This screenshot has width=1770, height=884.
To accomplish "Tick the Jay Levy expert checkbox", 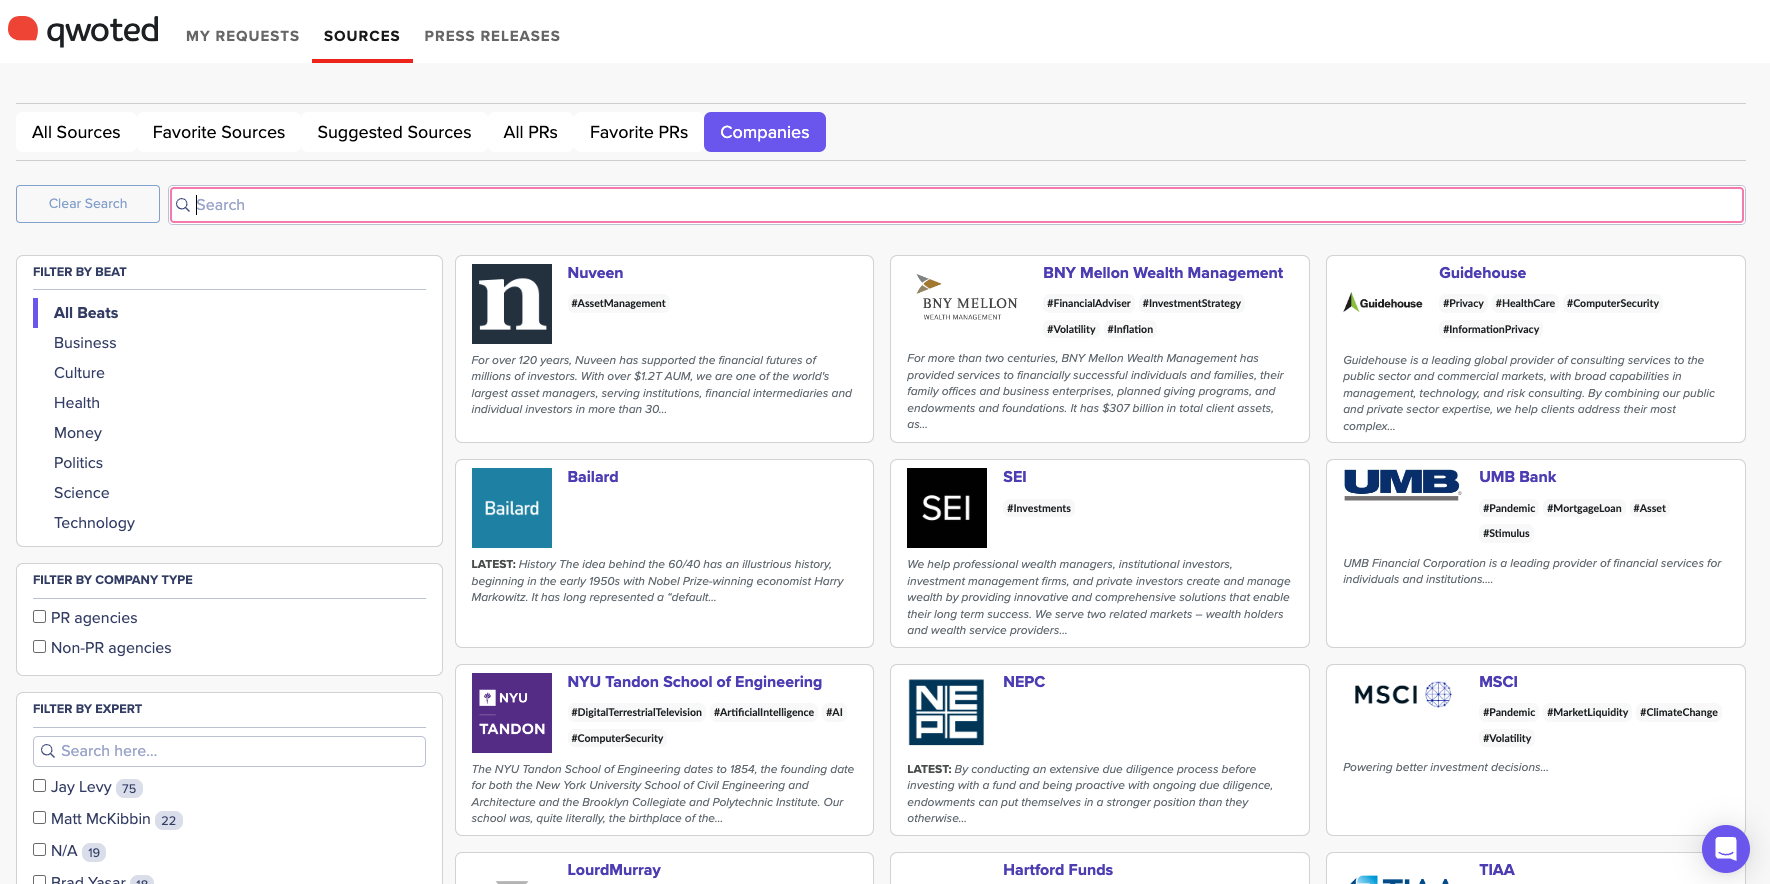I will click(x=40, y=786).
